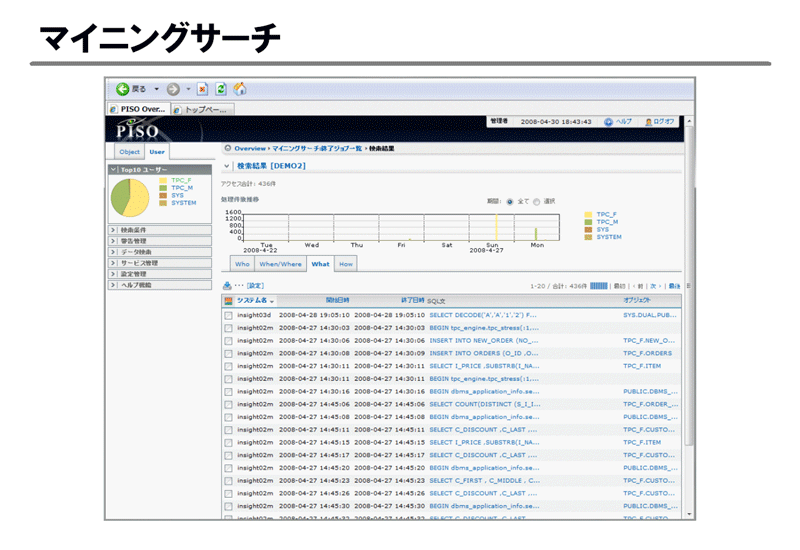
Task: Open the Overview breadcrumb link
Action: click(x=249, y=148)
